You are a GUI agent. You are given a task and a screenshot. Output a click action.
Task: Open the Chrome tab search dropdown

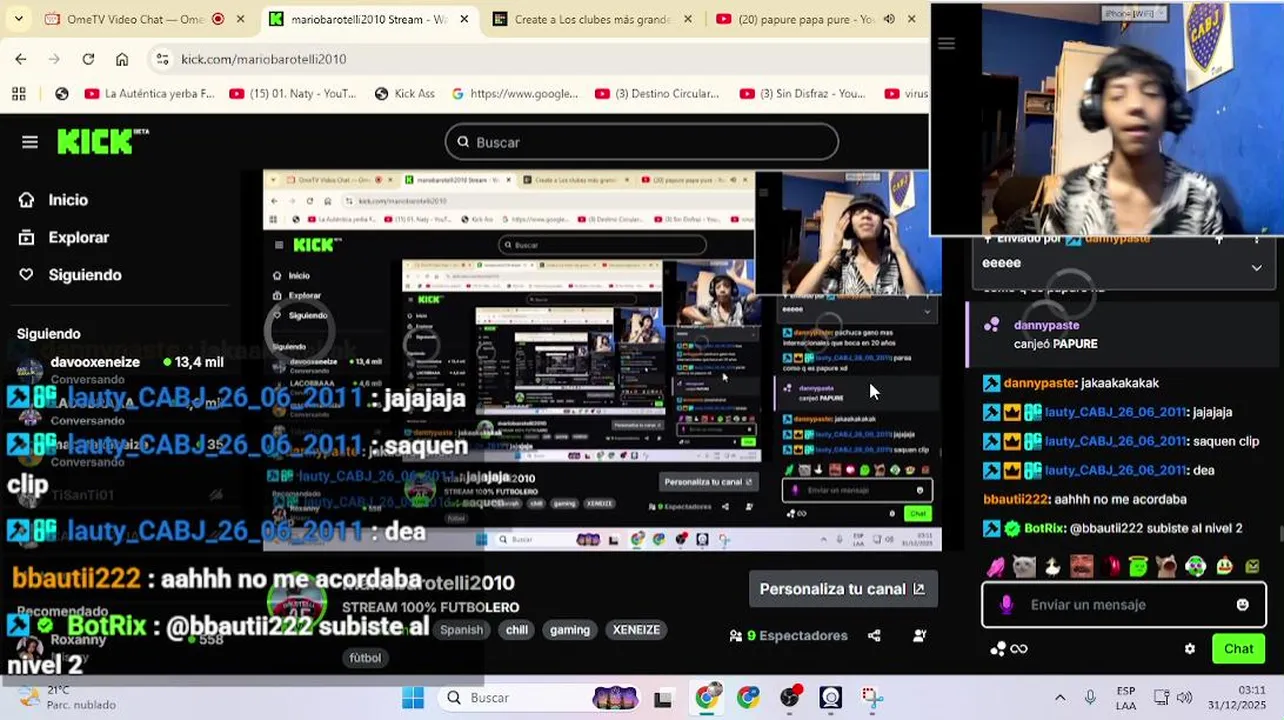tap(18, 19)
